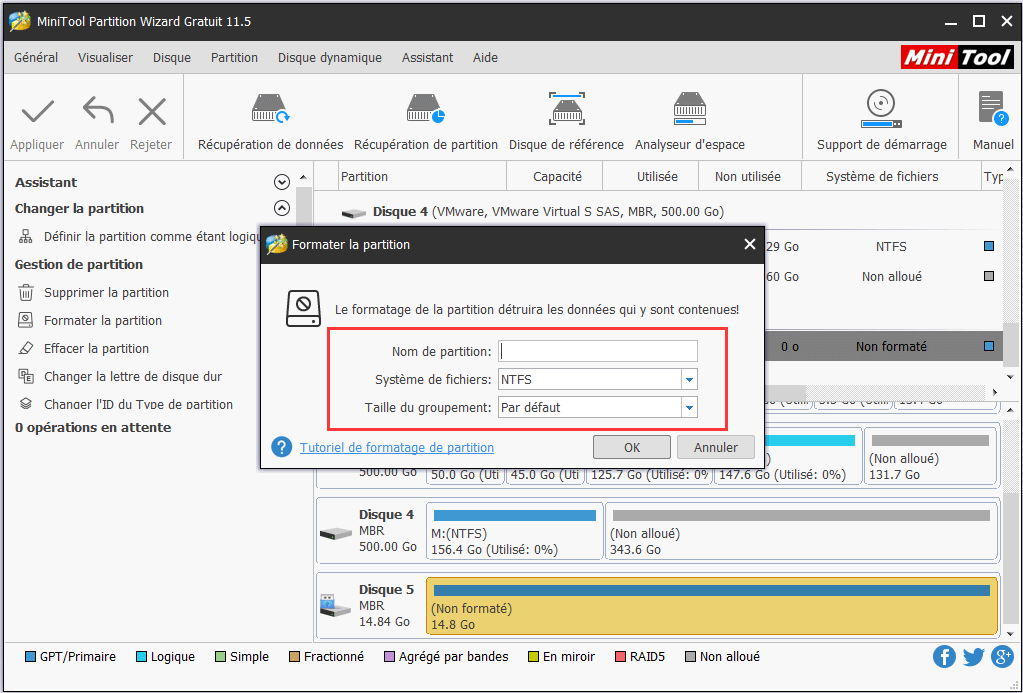Click the Rejeter X icon

click(152, 112)
